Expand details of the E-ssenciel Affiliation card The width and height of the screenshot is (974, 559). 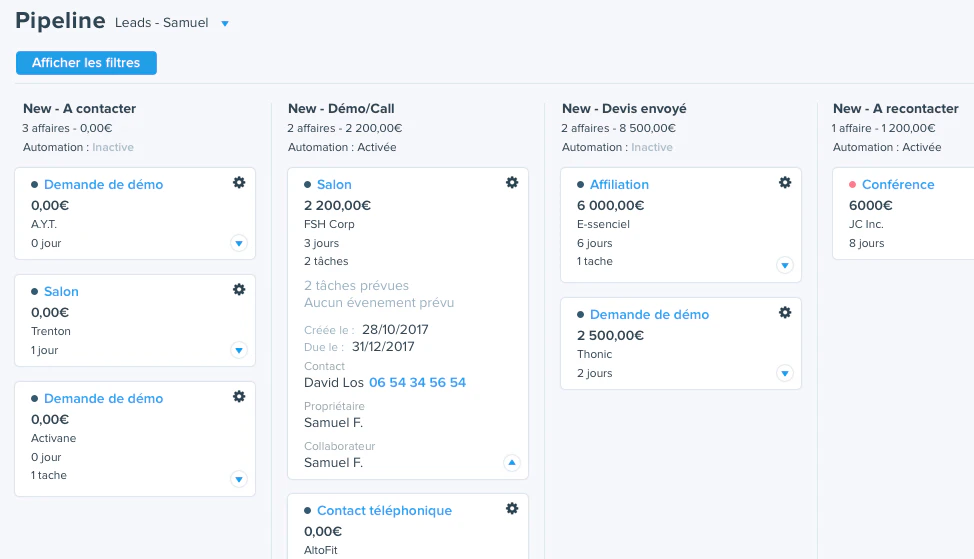[x=785, y=266]
